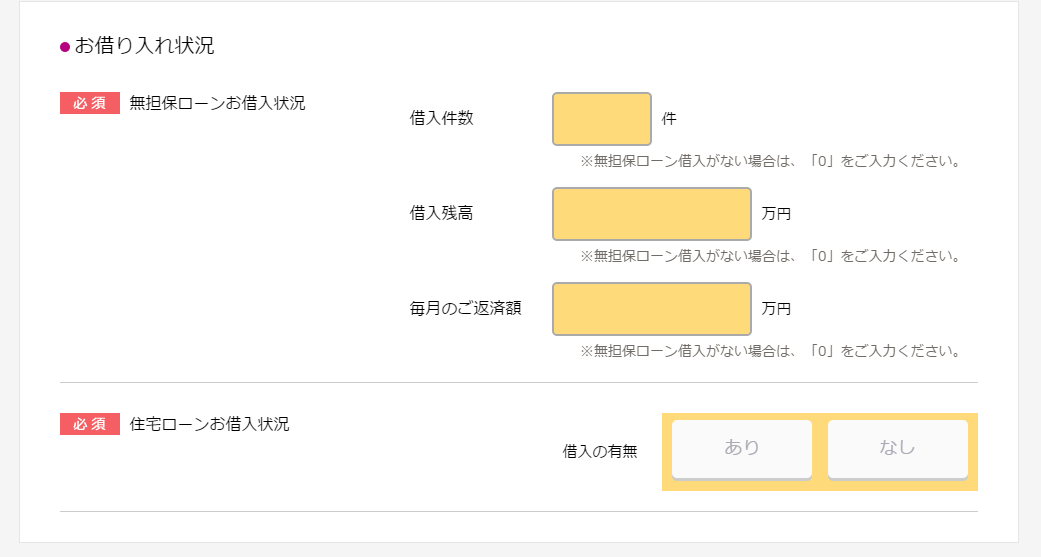This screenshot has width=1041, height=557.
Task: Click the hint note under 借入件数 field
Action: tap(770, 161)
